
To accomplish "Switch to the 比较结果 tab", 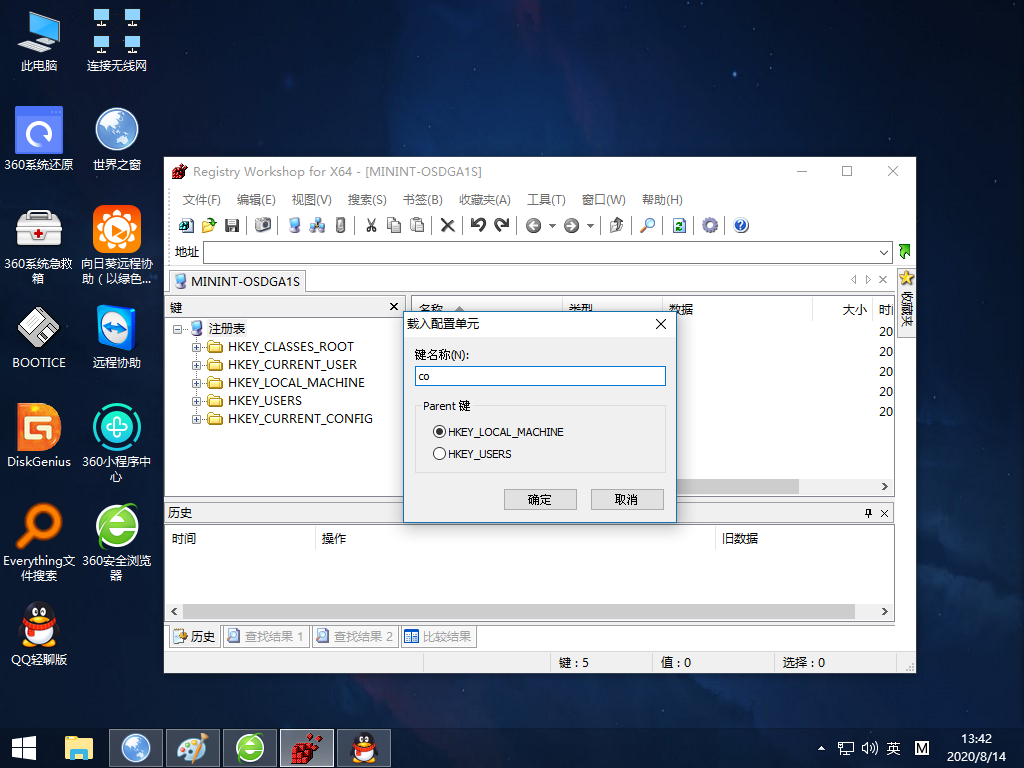I will coord(438,636).
